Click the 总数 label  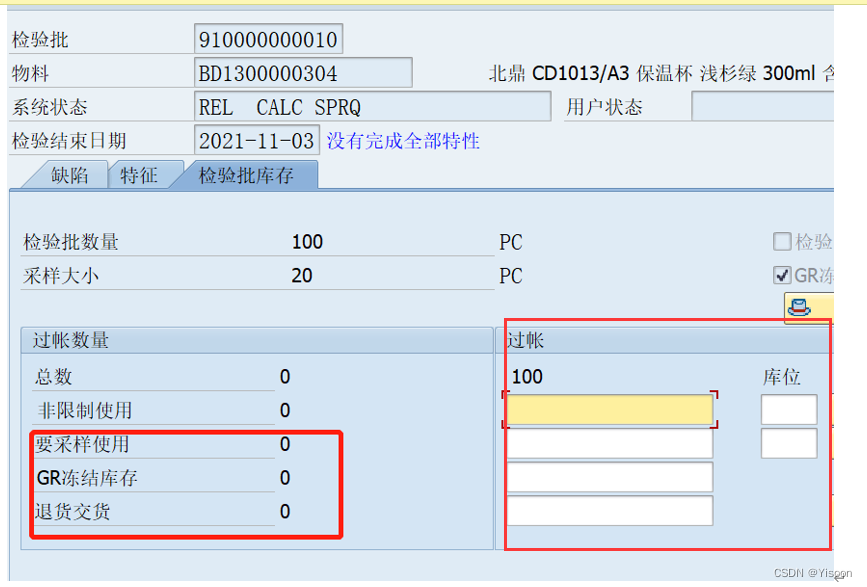(x=54, y=377)
